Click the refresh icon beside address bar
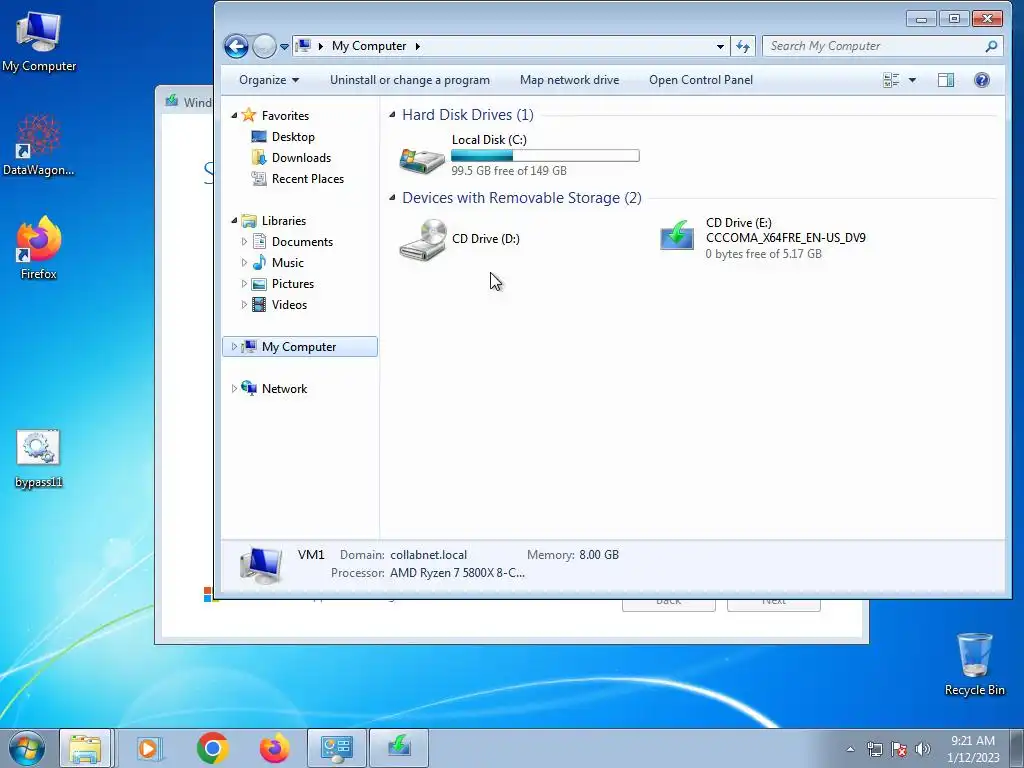Screen dimensions: 1024x768 [x=743, y=46]
